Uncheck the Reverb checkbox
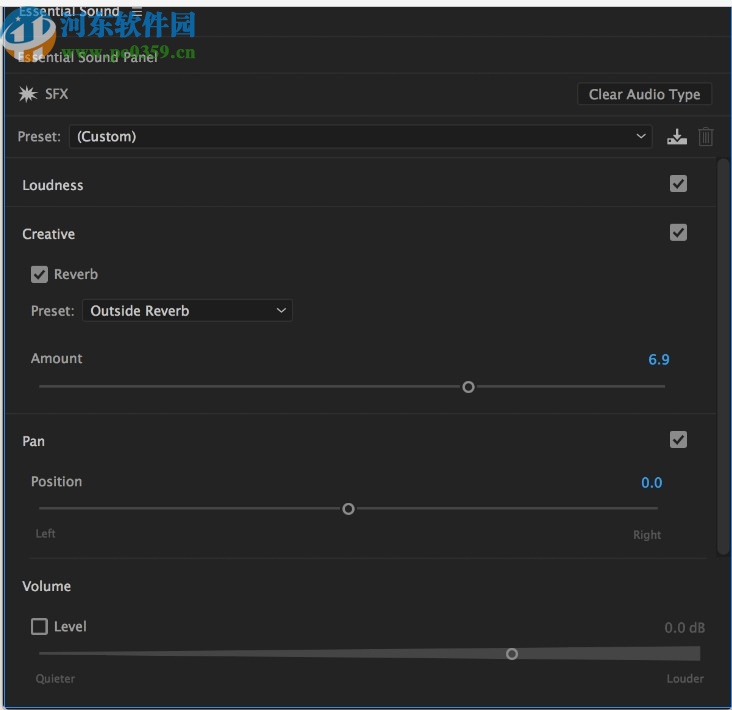The height and width of the screenshot is (710, 732). coord(40,274)
